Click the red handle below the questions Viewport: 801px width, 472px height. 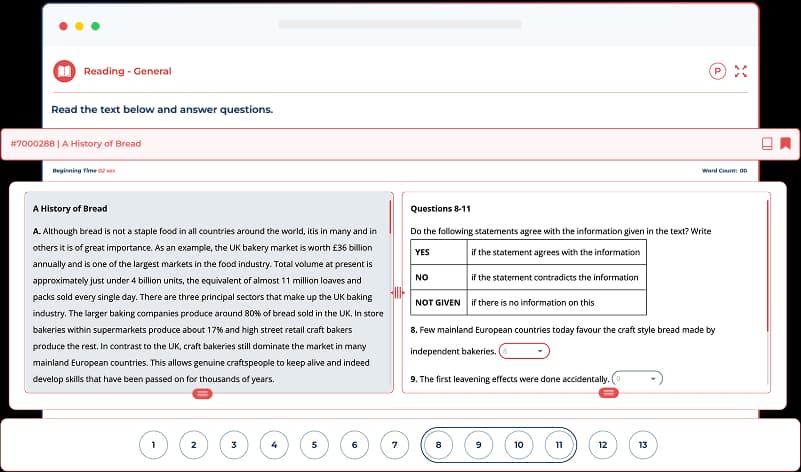tap(608, 394)
